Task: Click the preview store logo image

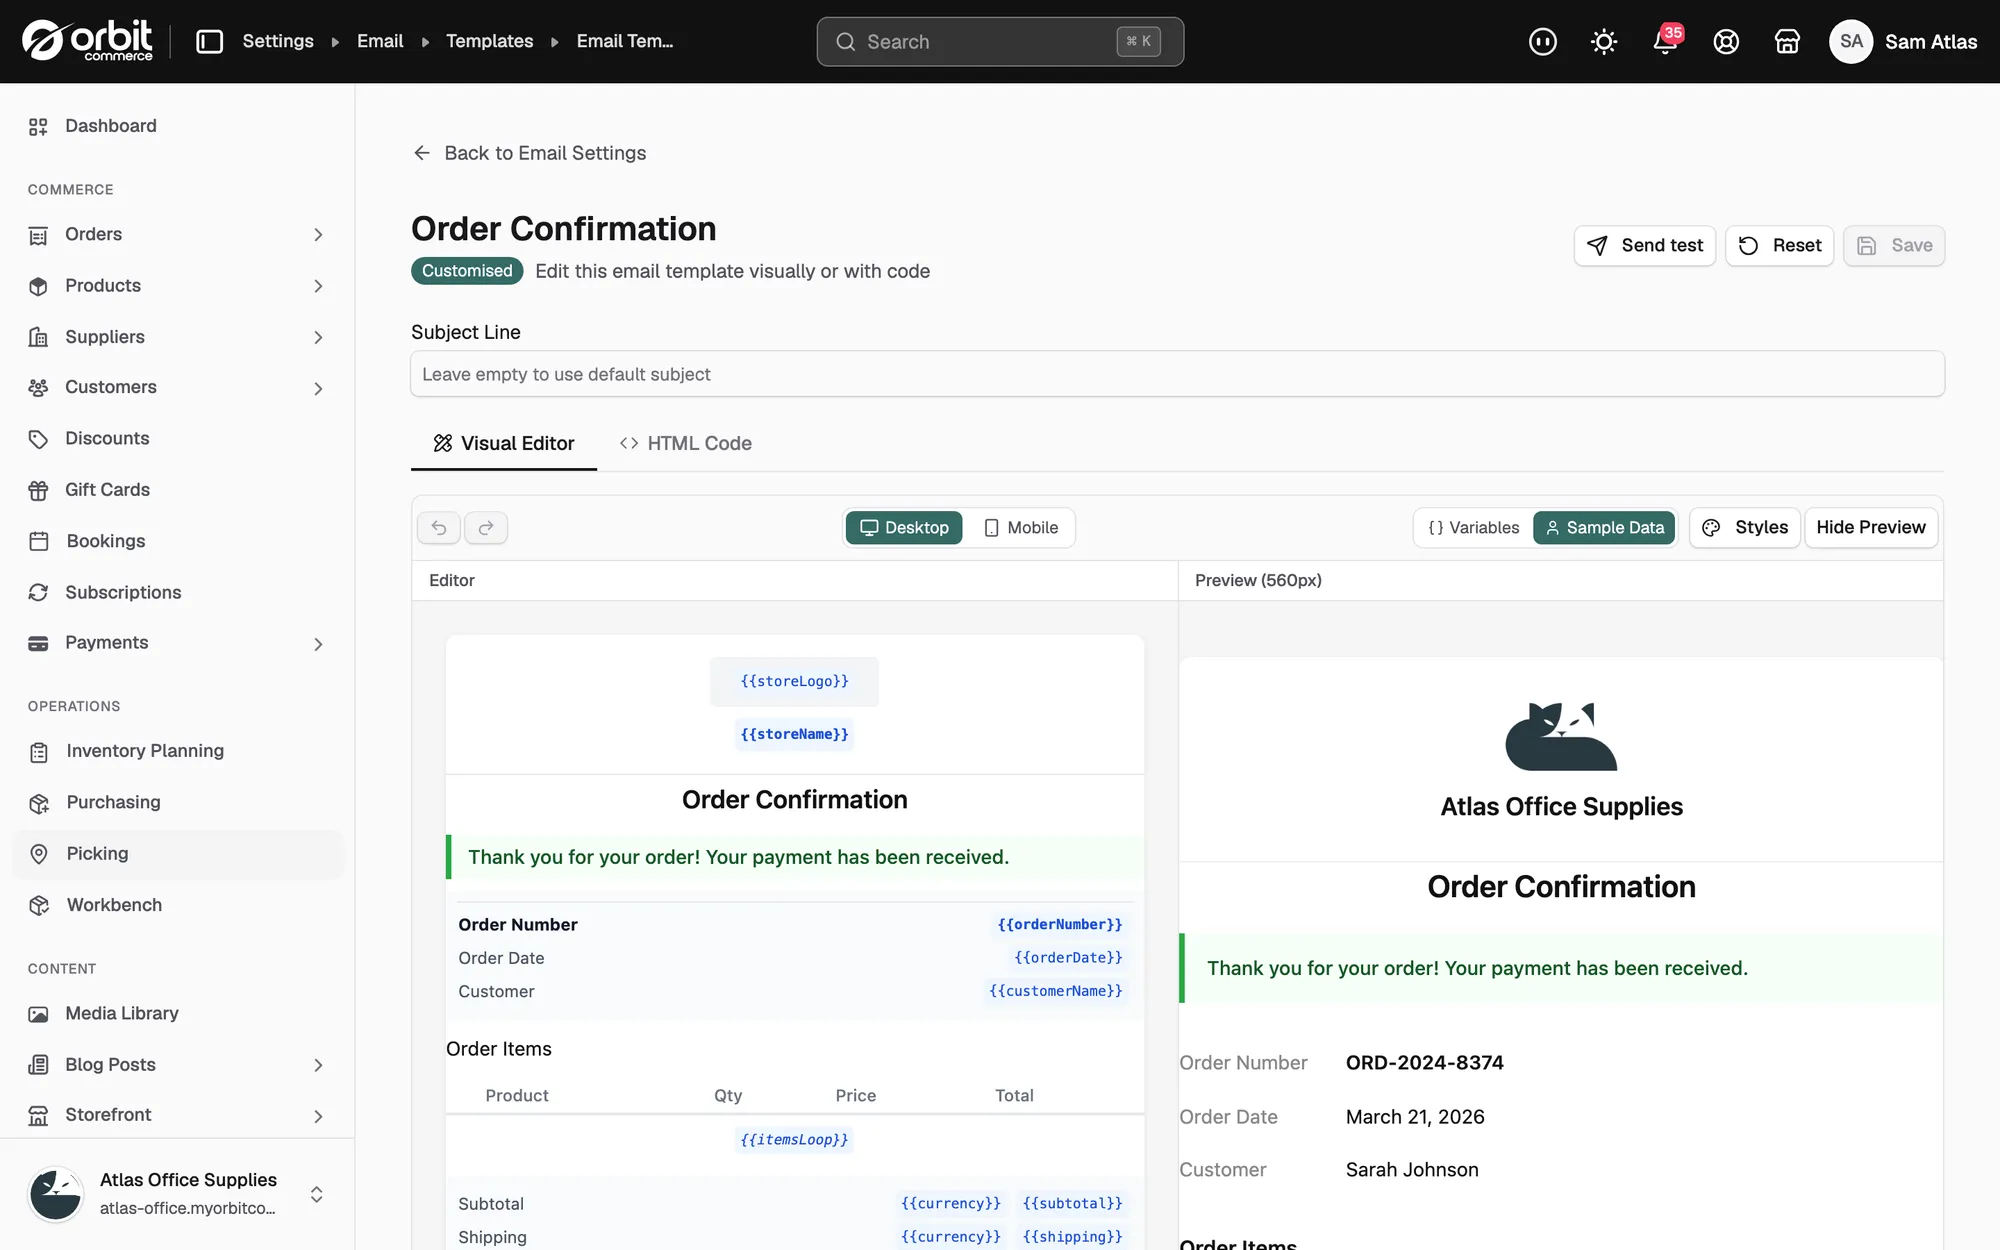Action: 1561,736
